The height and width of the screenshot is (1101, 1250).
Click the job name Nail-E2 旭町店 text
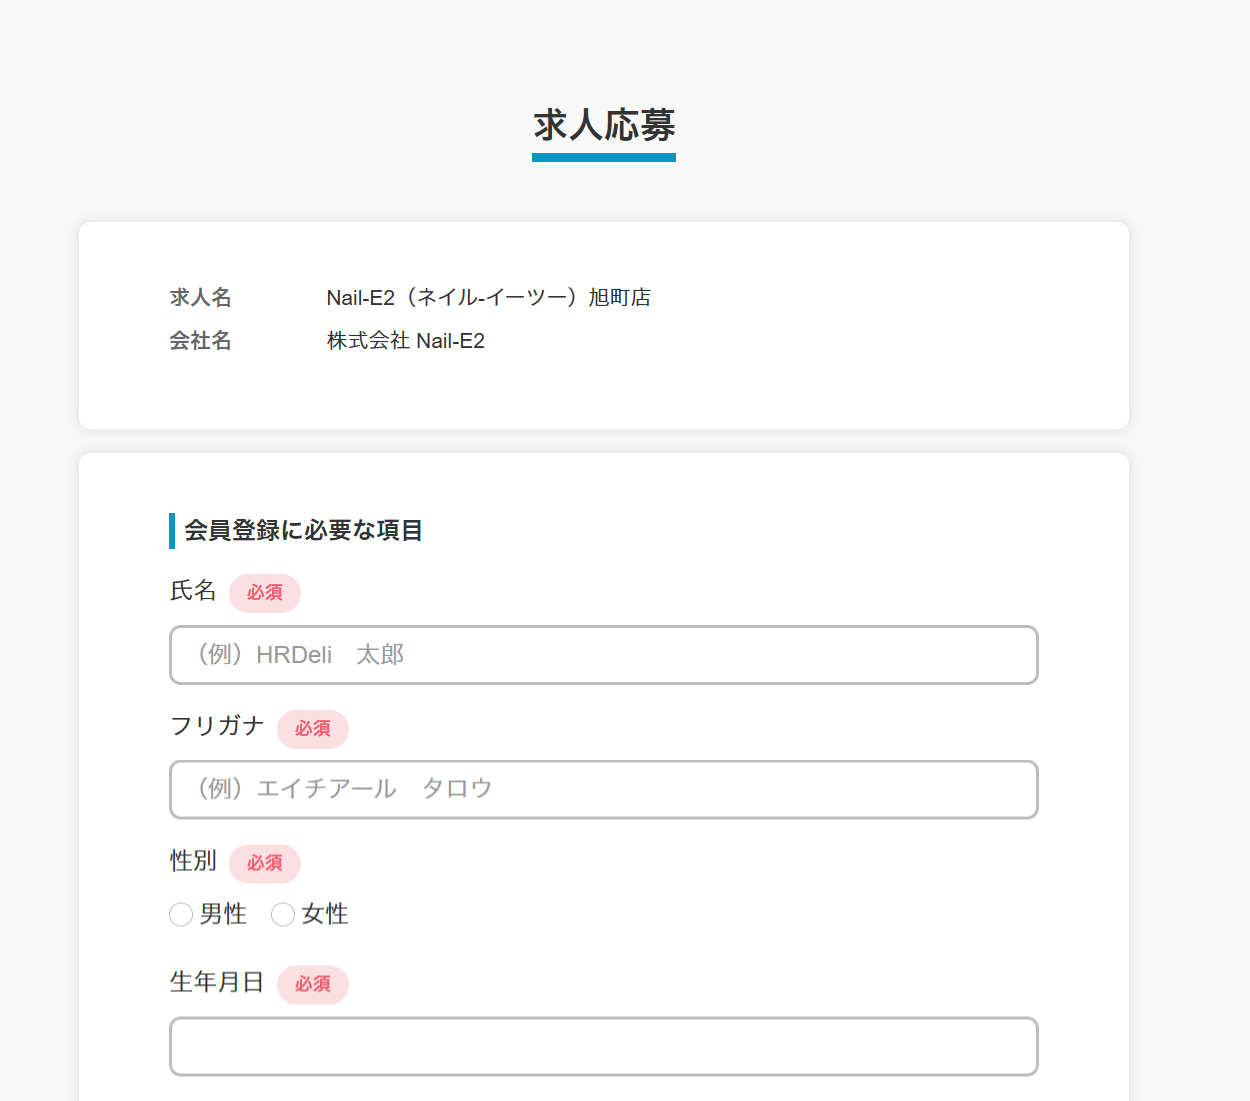[x=488, y=297]
